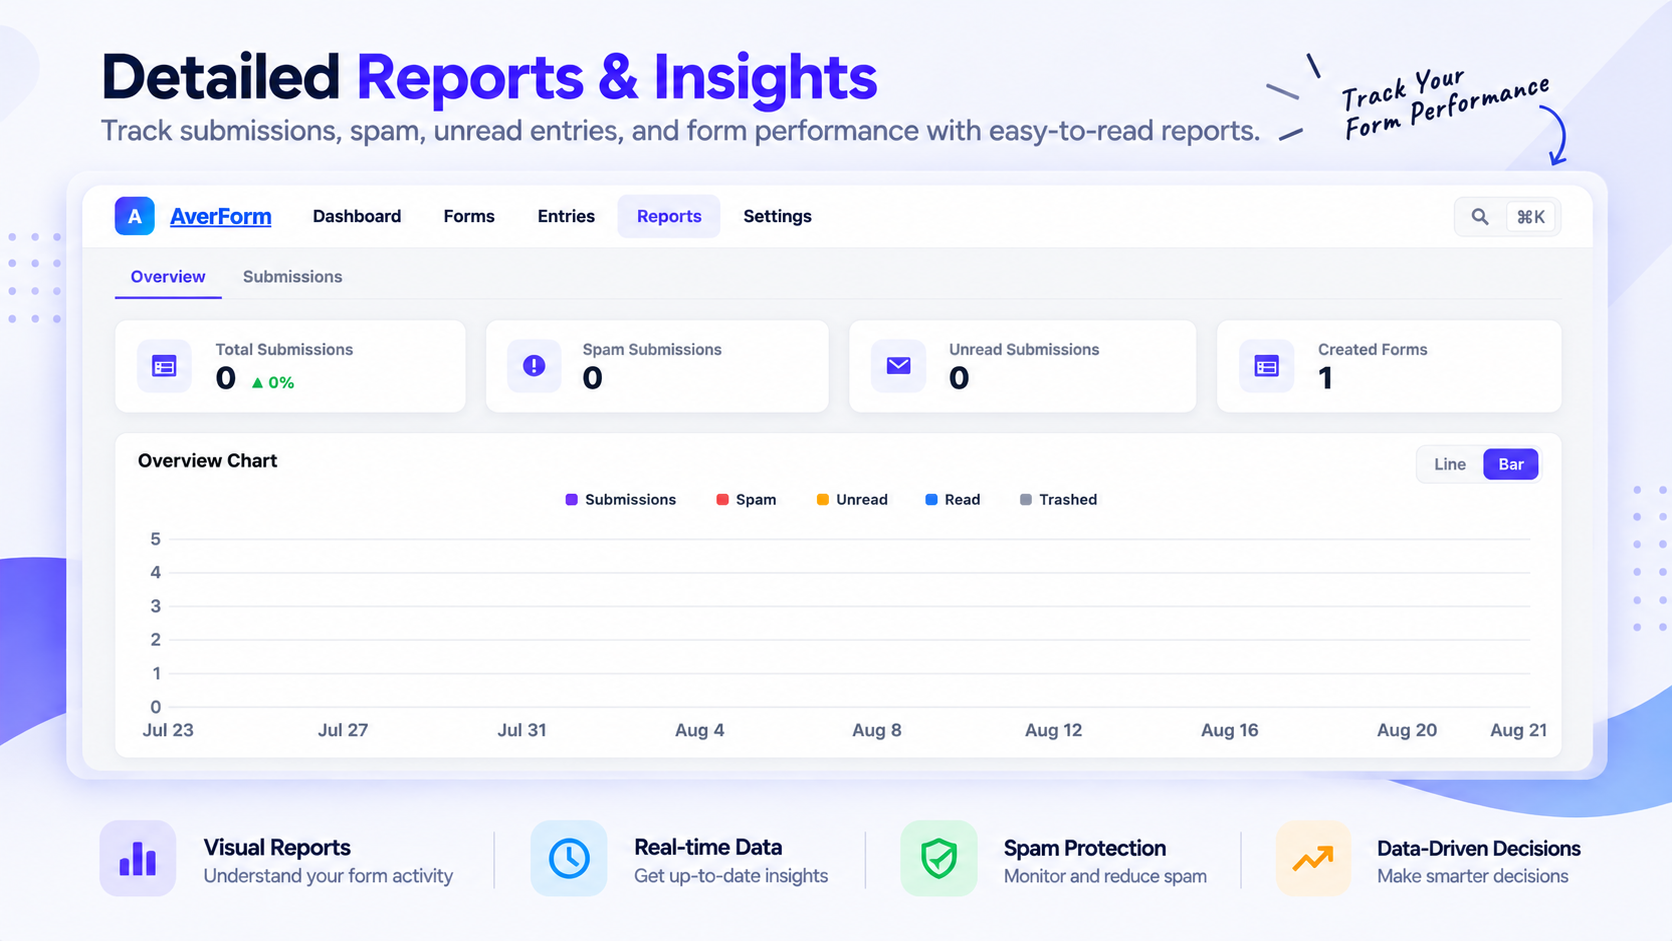Viewport: 1672px width, 941px height.
Task: Click the Total Submissions label
Action: pyautogui.click(x=284, y=350)
